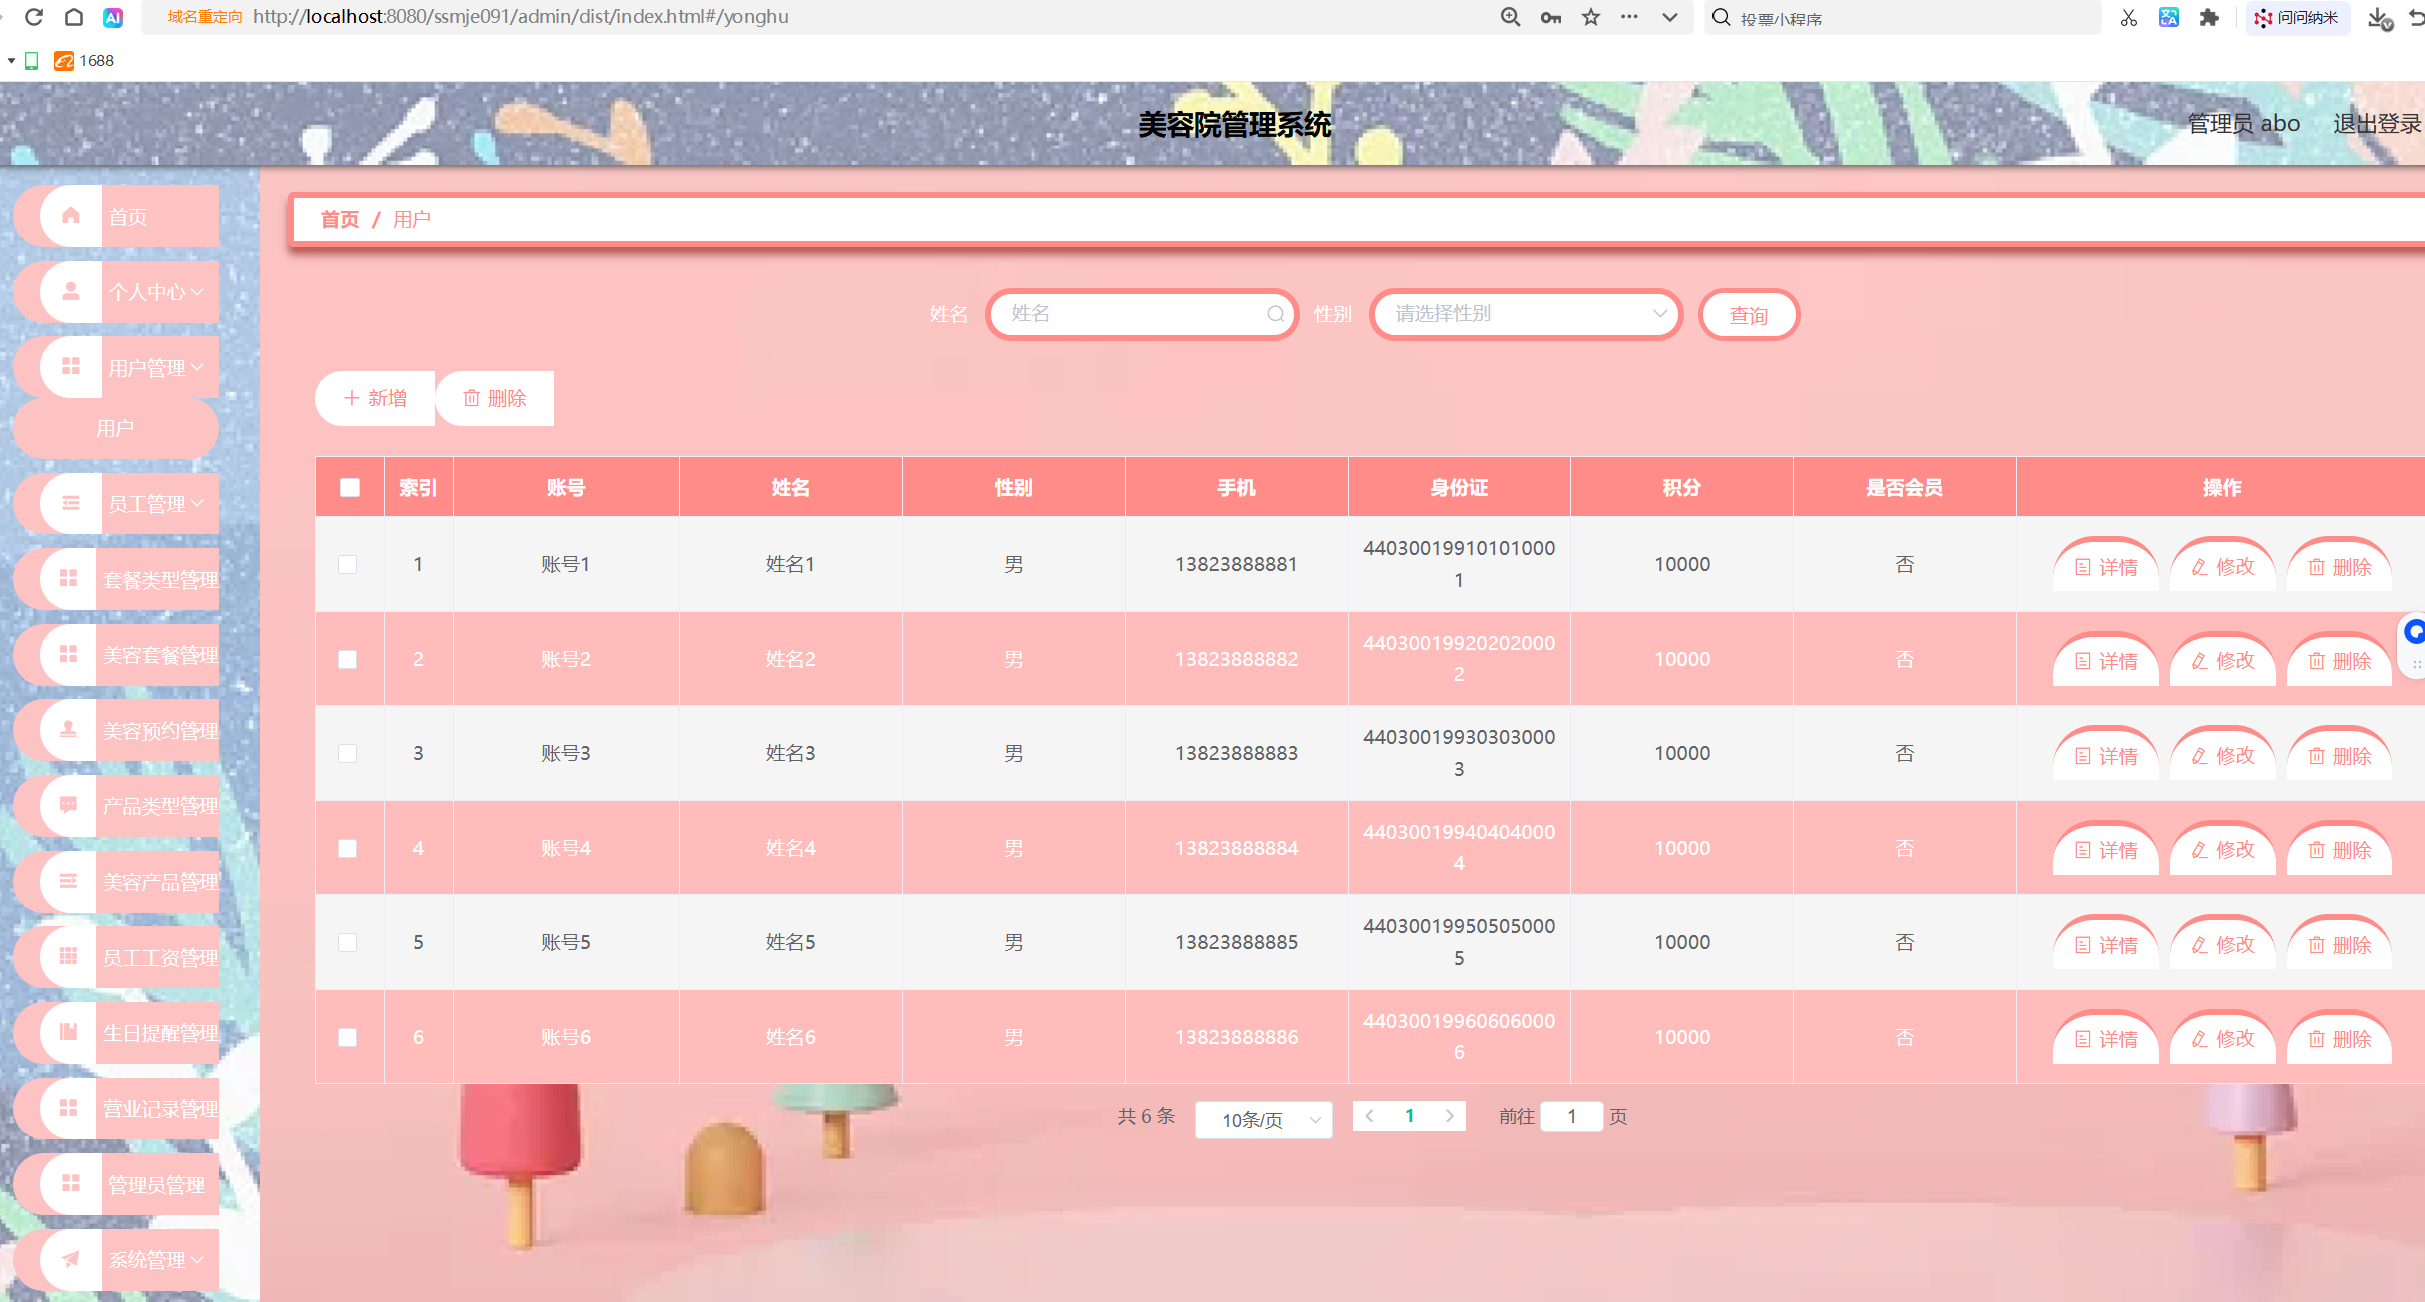2425x1302 pixels.
Task: Toggle the select-all checkbox in table header
Action: coord(349,487)
